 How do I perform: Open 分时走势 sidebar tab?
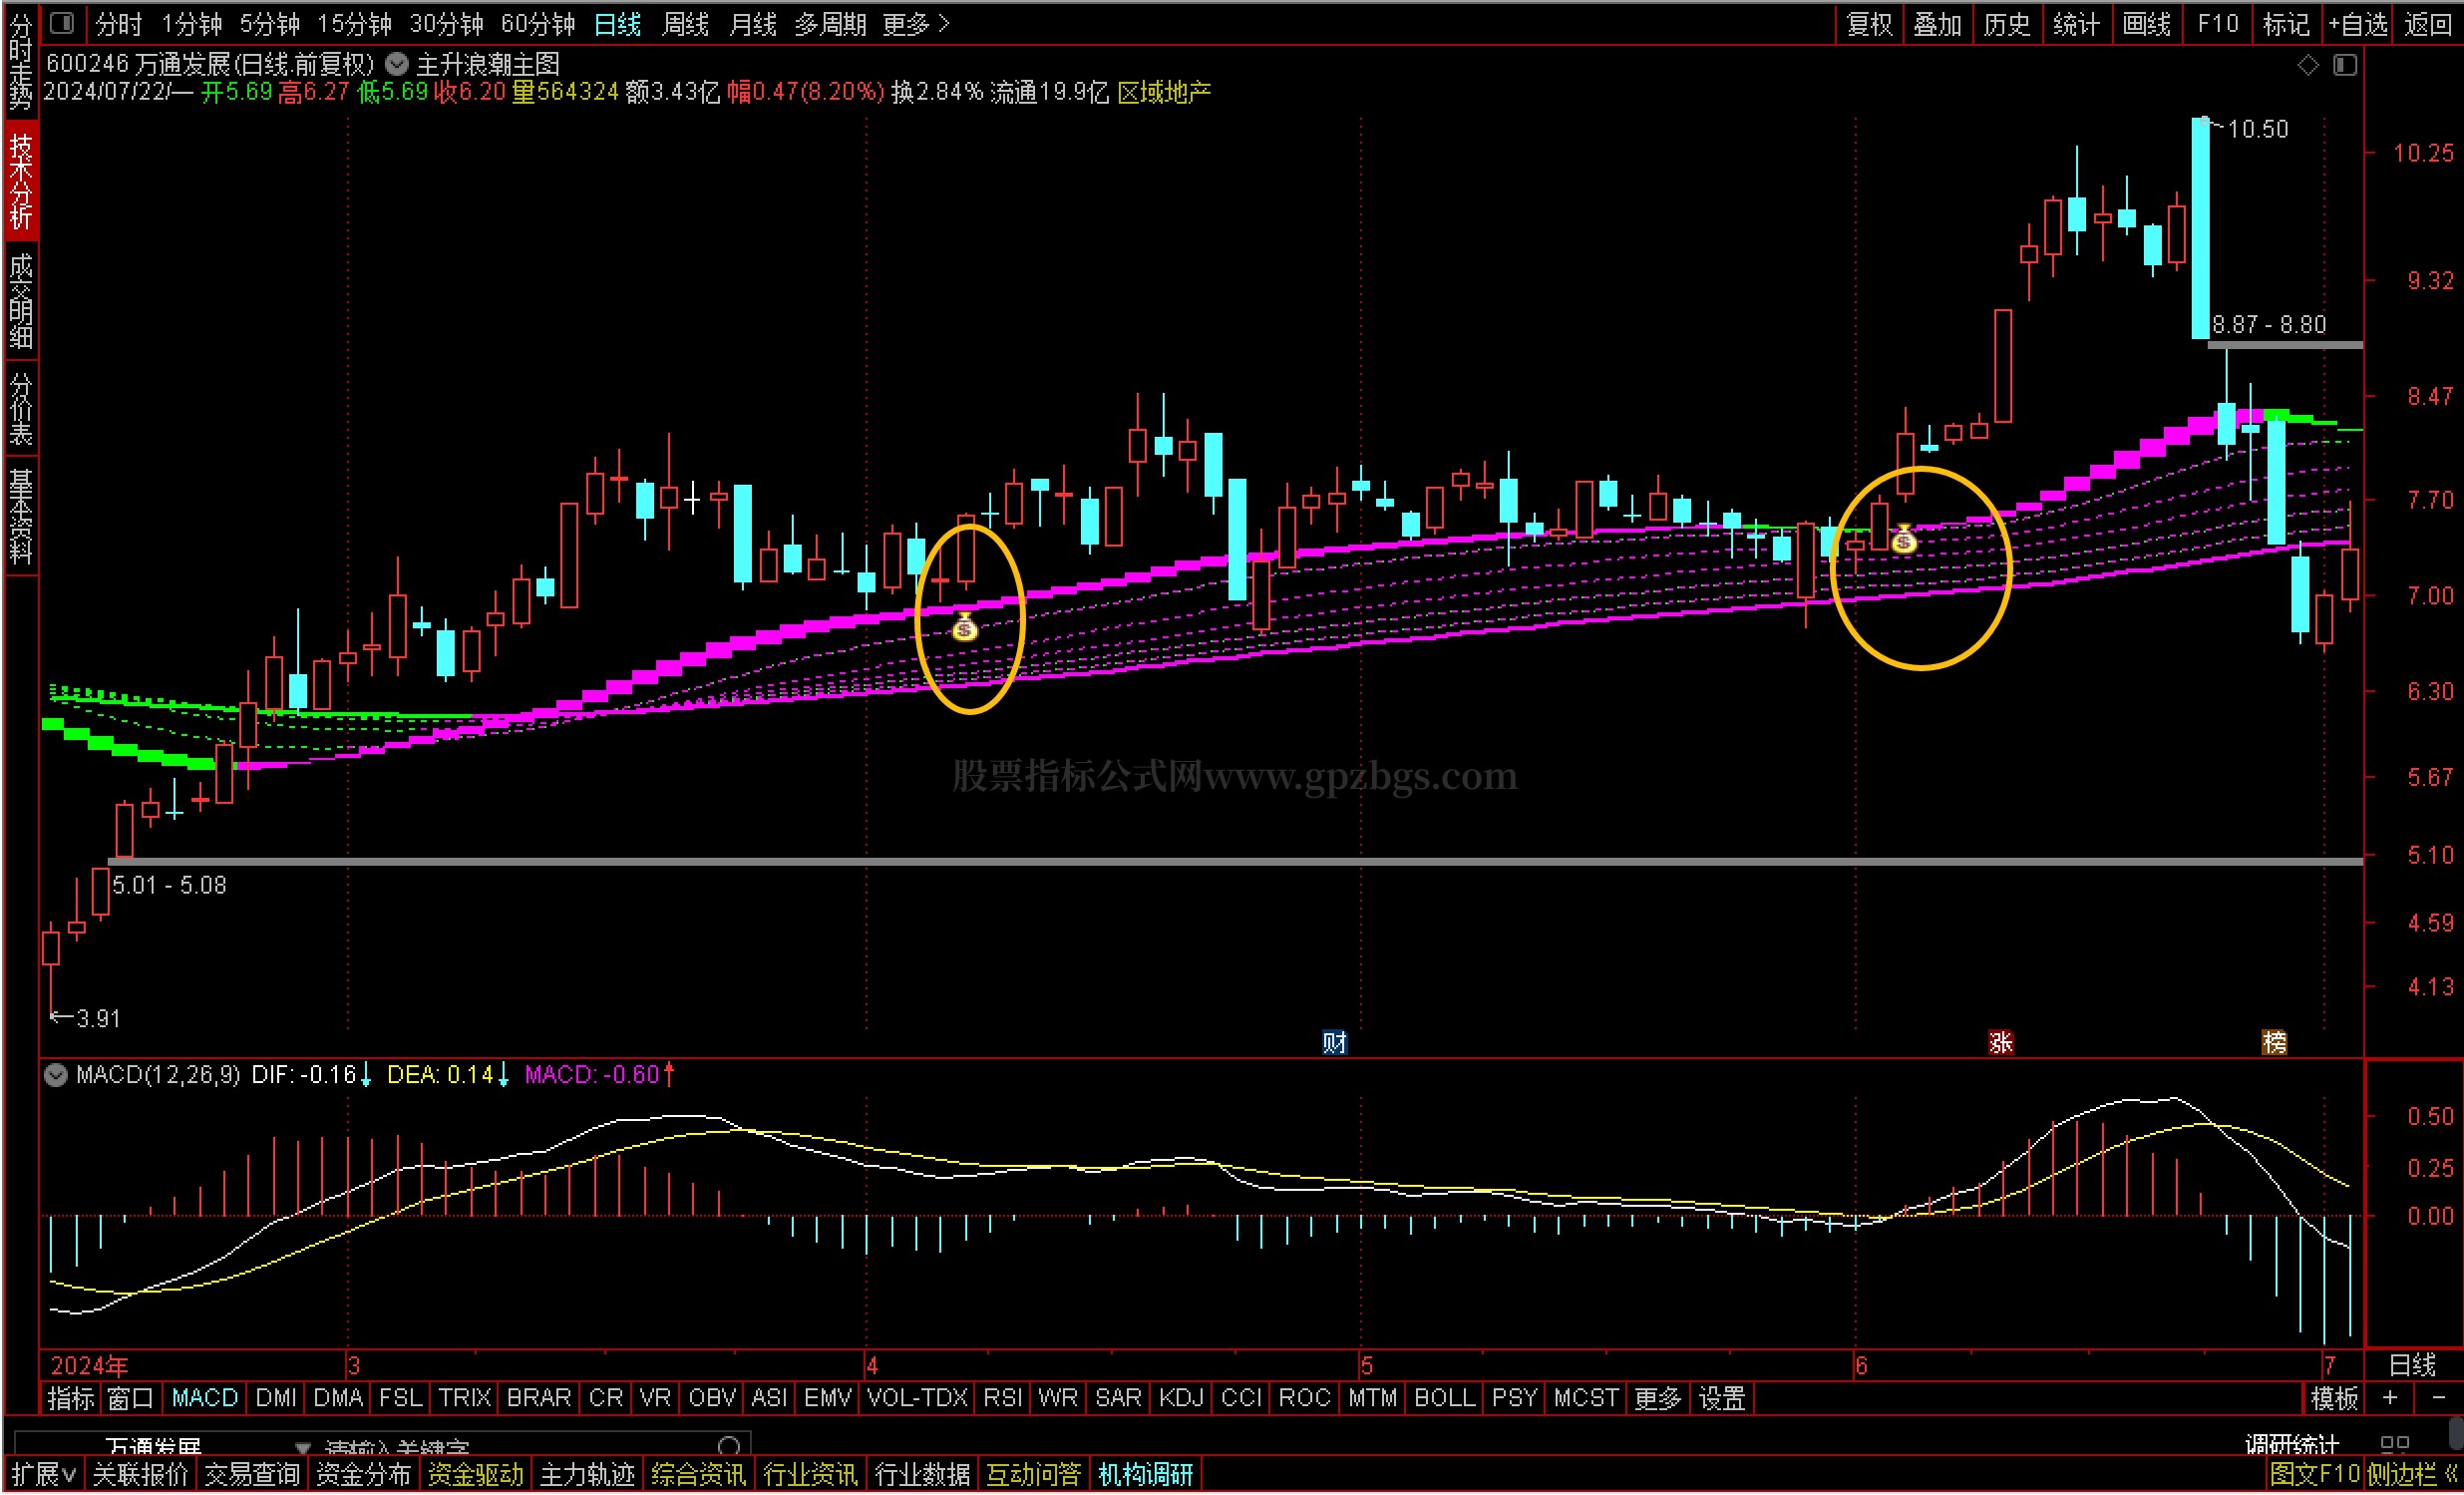click(21, 61)
